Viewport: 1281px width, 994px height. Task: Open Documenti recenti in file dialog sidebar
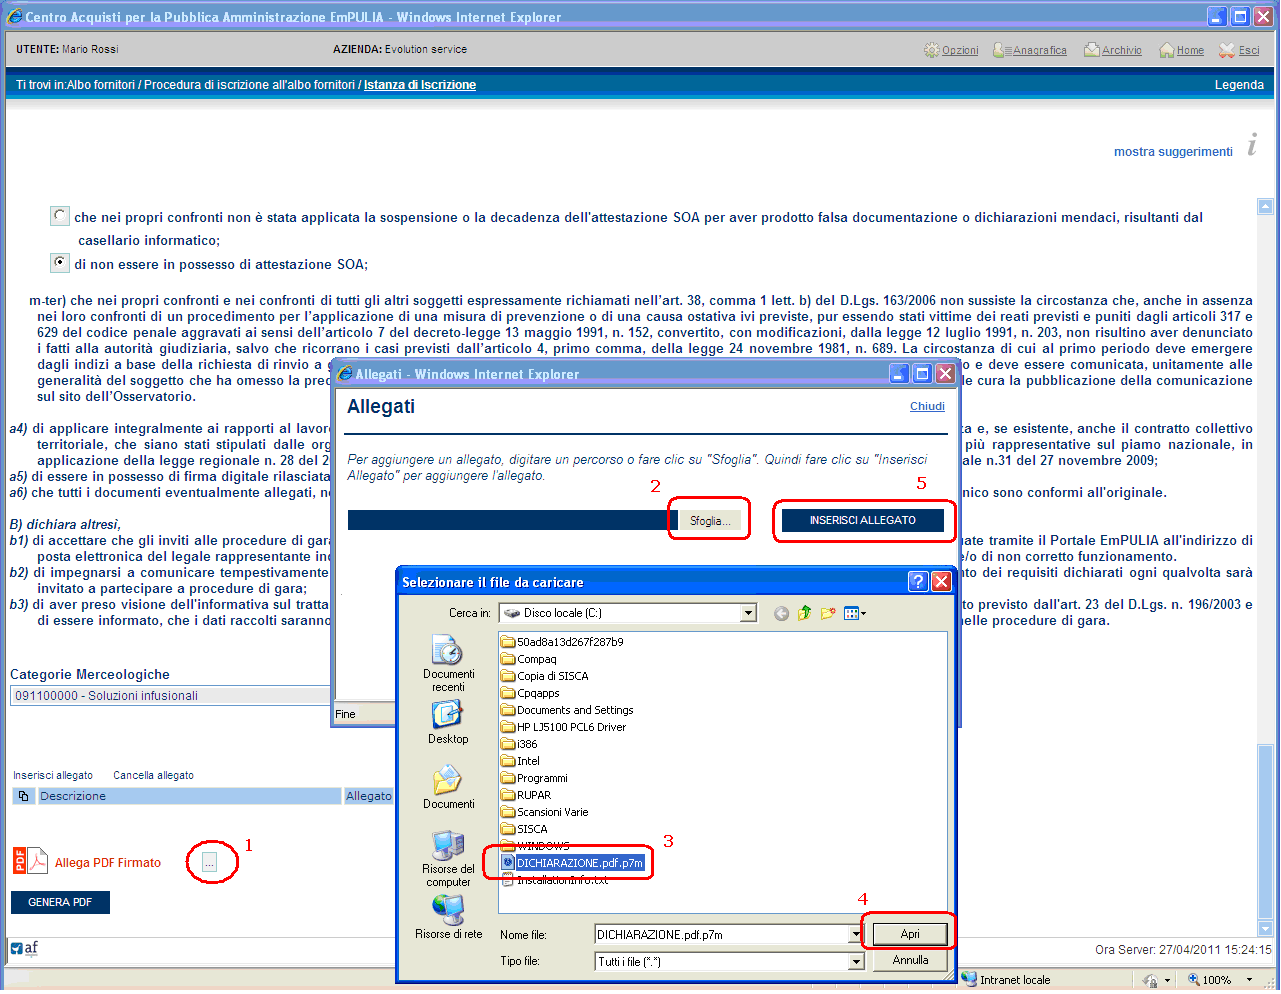[448, 664]
